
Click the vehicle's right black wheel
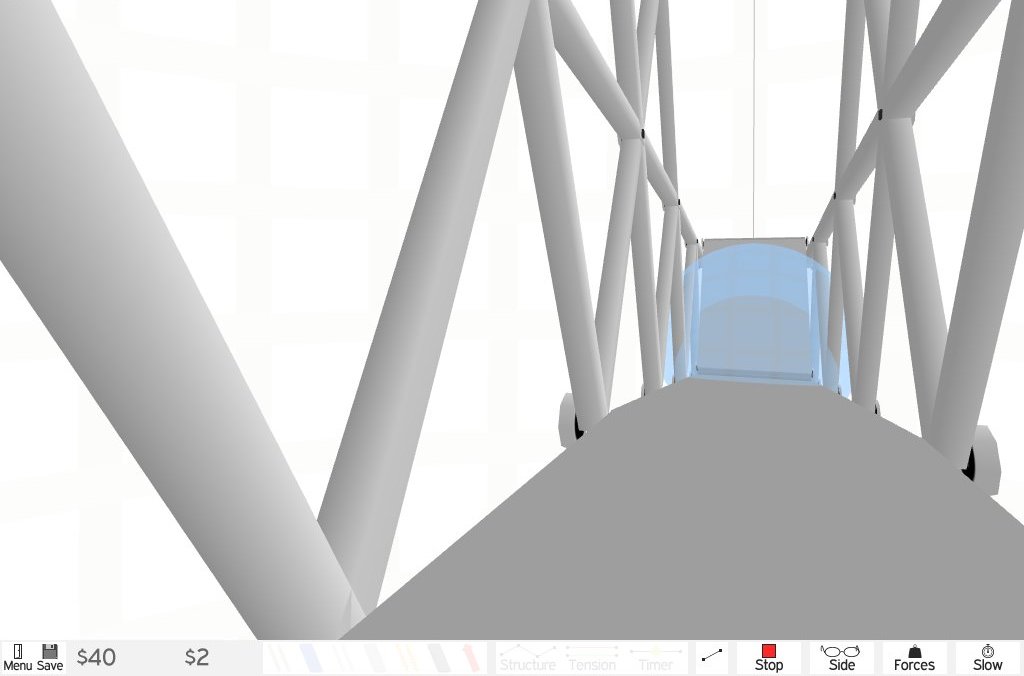[968, 462]
